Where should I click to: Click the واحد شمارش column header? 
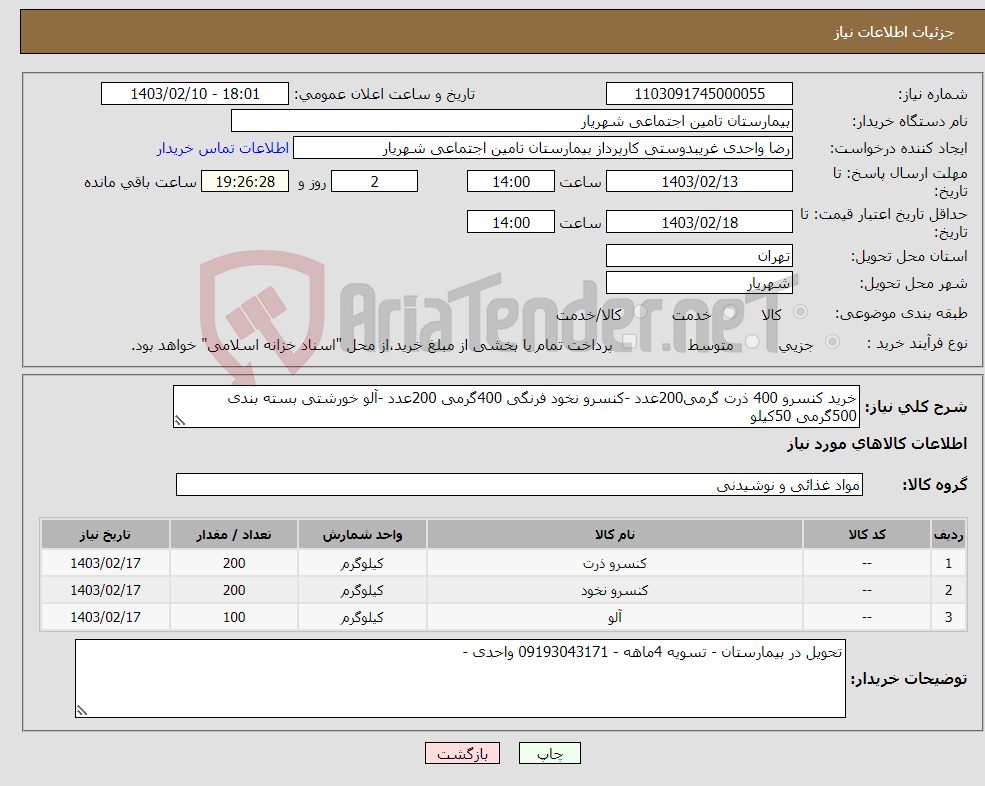click(x=362, y=535)
